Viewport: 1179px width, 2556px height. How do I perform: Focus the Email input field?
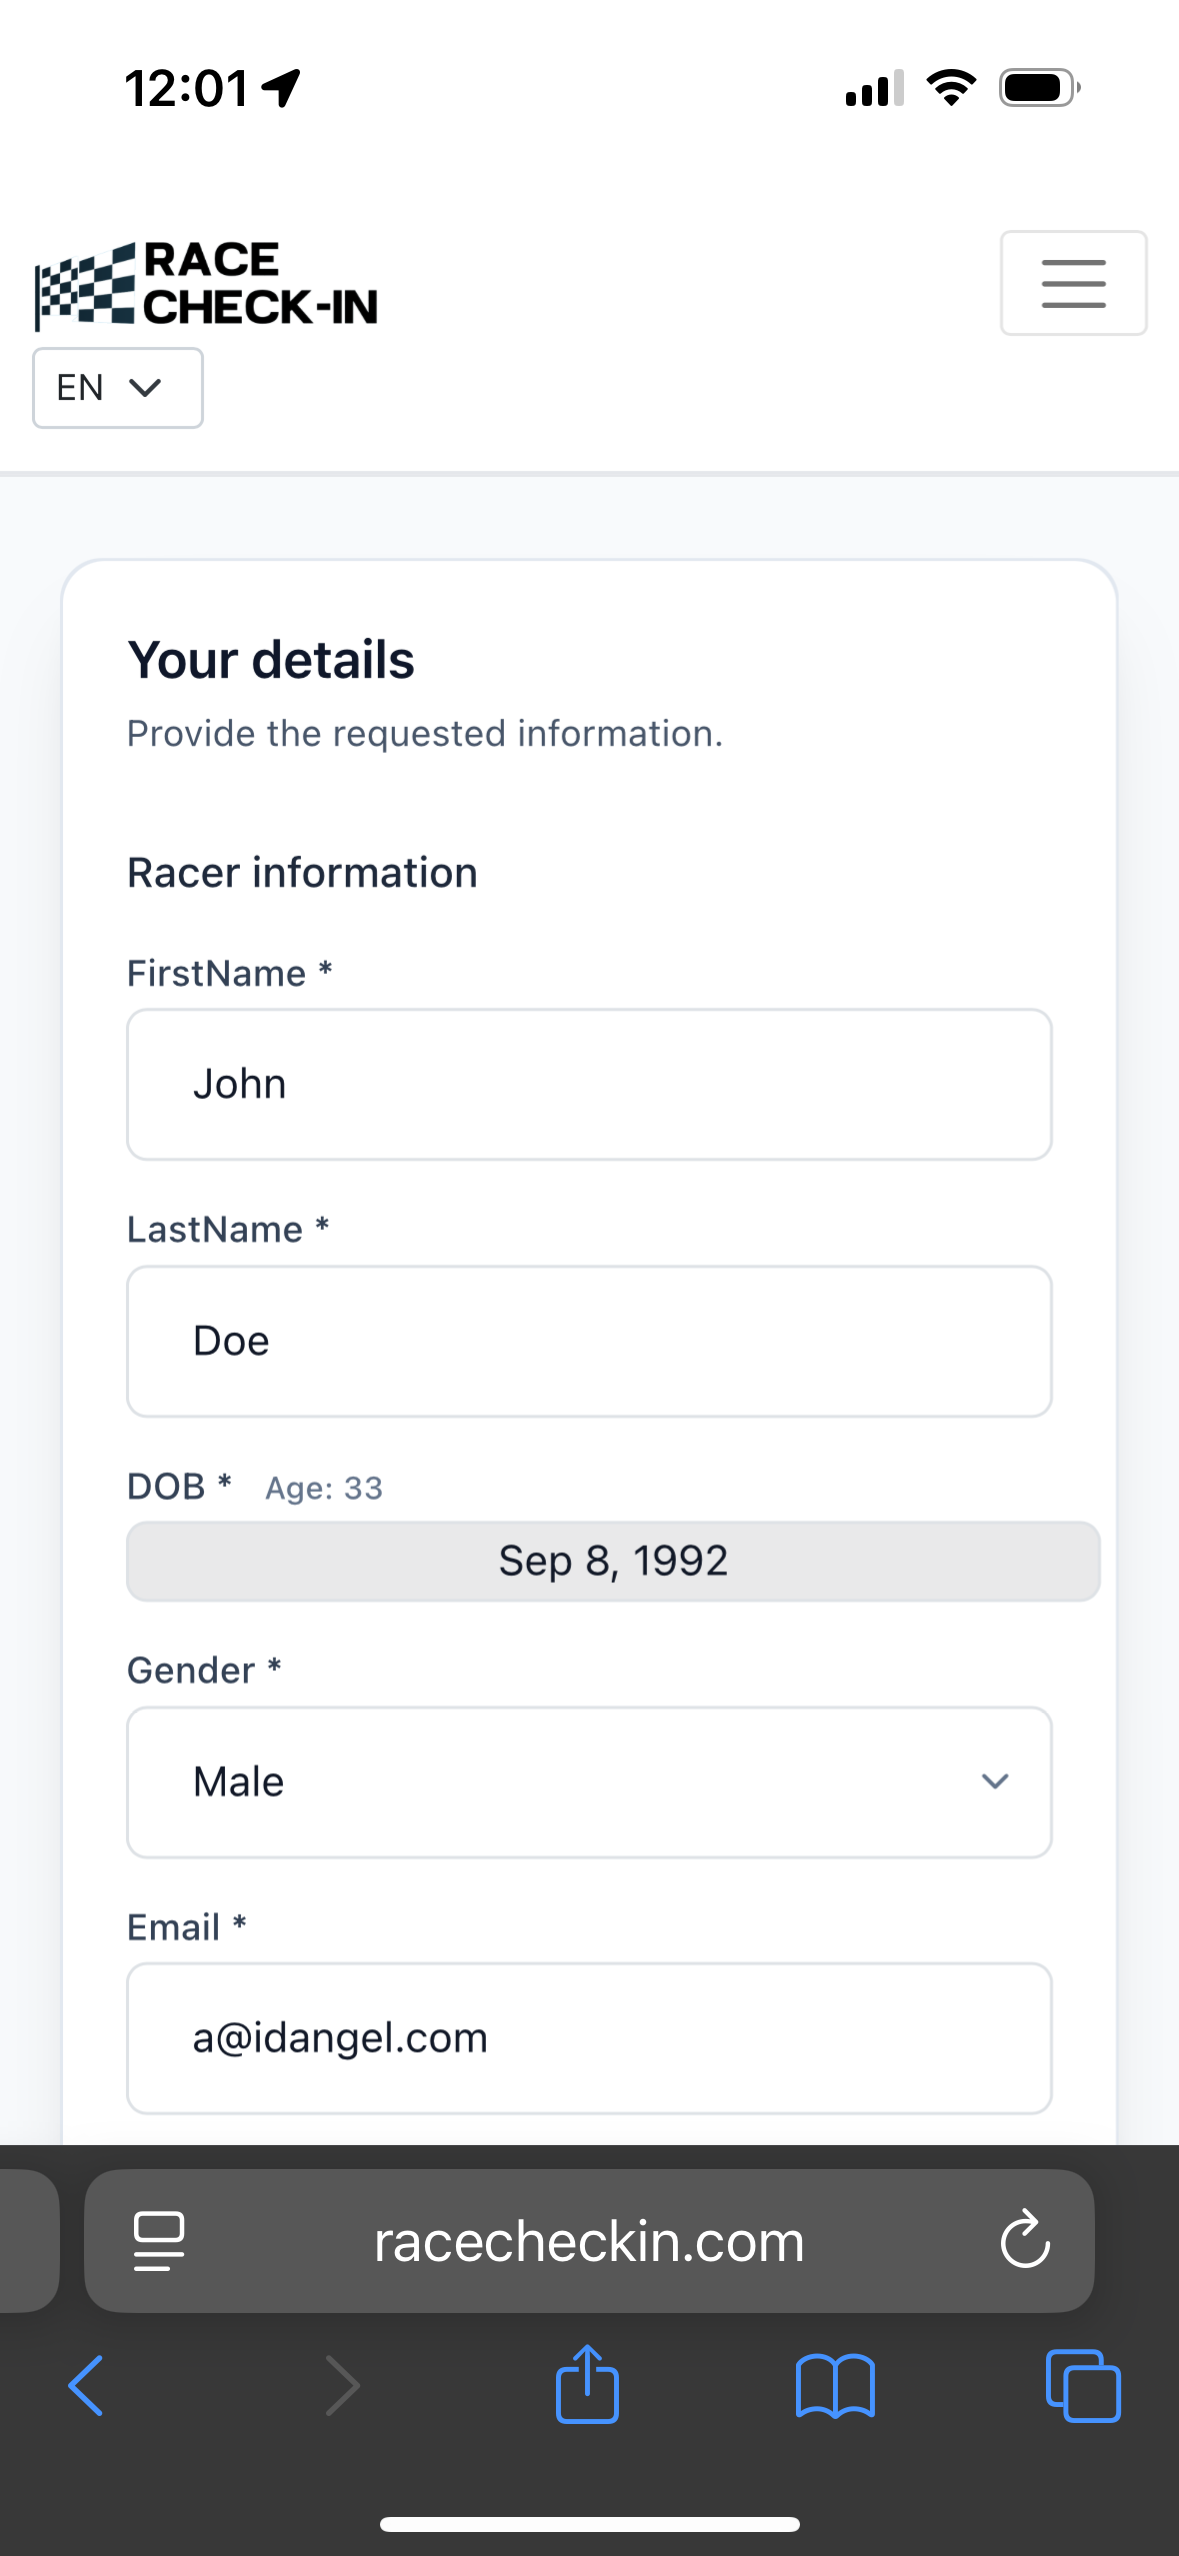589,2038
